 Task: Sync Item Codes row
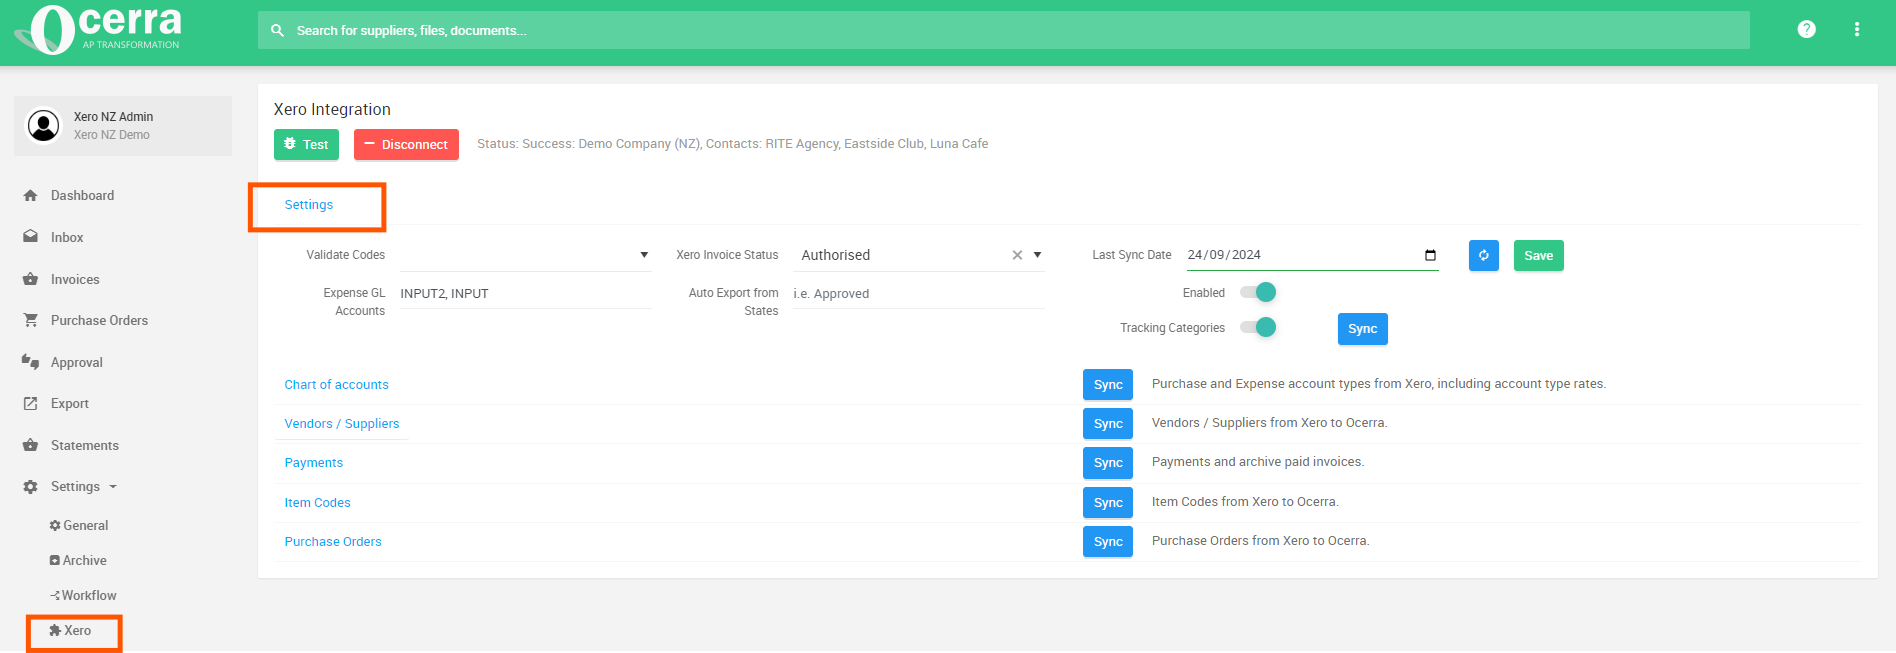click(1108, 503)
